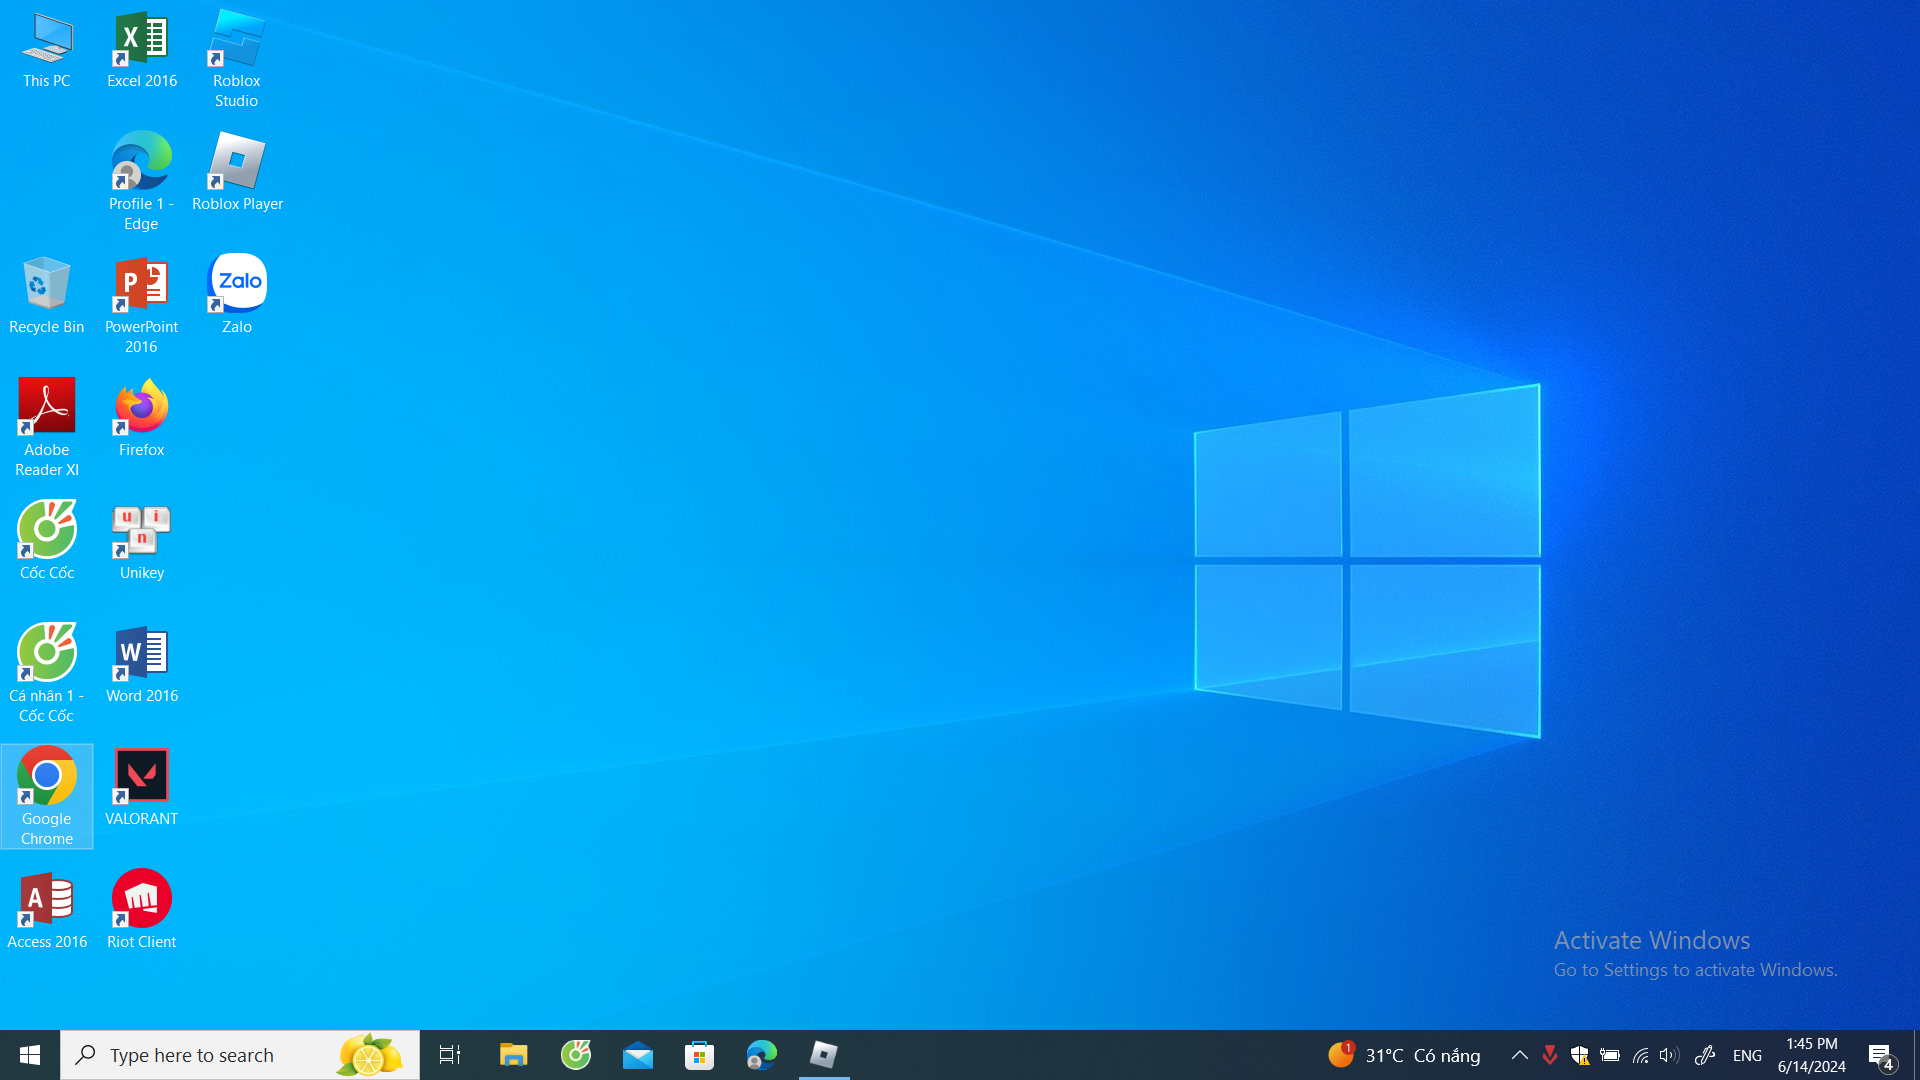Open Cốc Cốc browser in the taskbar

pos(576,1055)
